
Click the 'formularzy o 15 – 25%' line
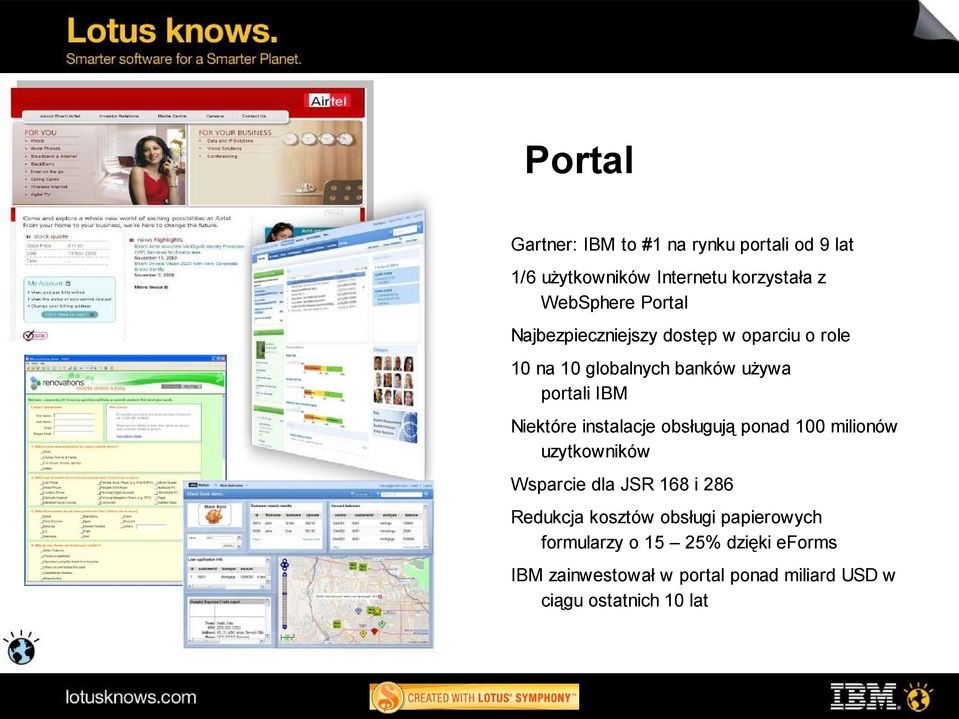pos(689,542)
